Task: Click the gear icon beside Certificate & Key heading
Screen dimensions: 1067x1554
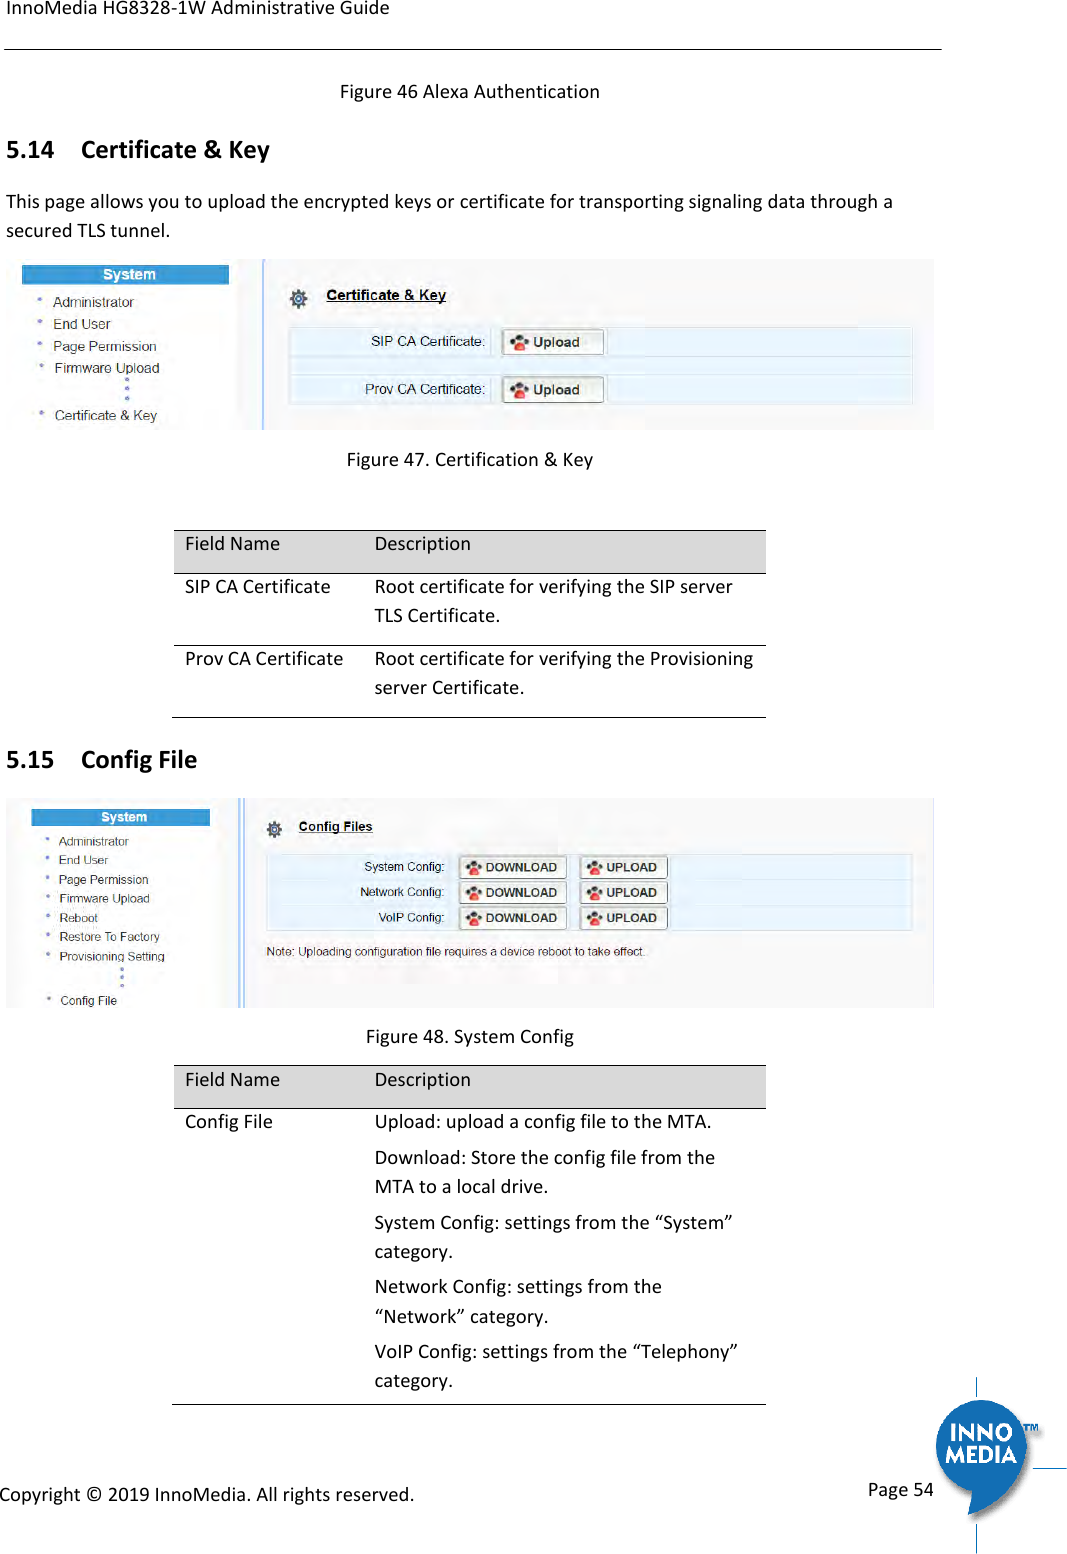Action: pos(298,297)
